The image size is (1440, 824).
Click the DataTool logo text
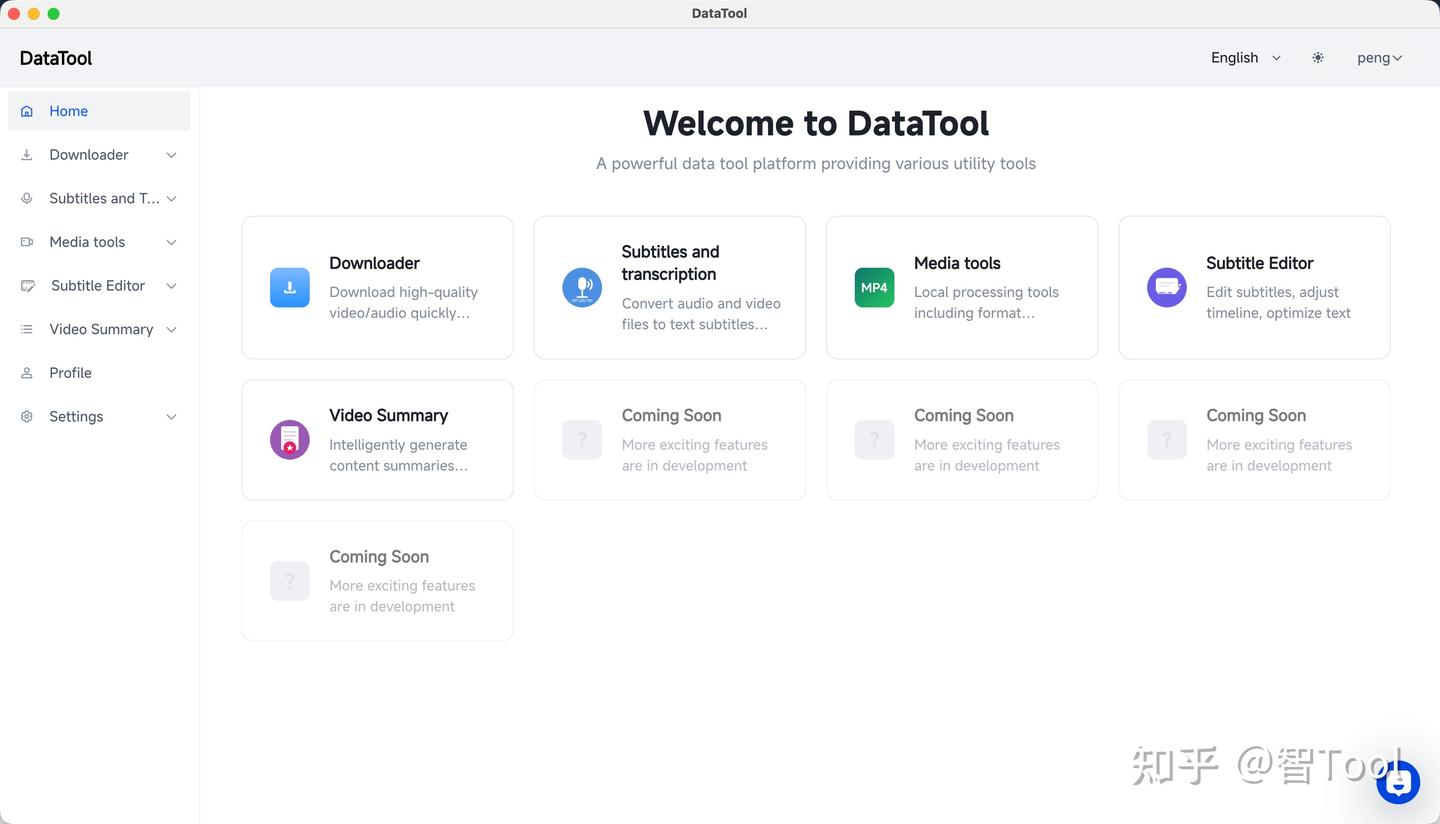pos(56,58)
